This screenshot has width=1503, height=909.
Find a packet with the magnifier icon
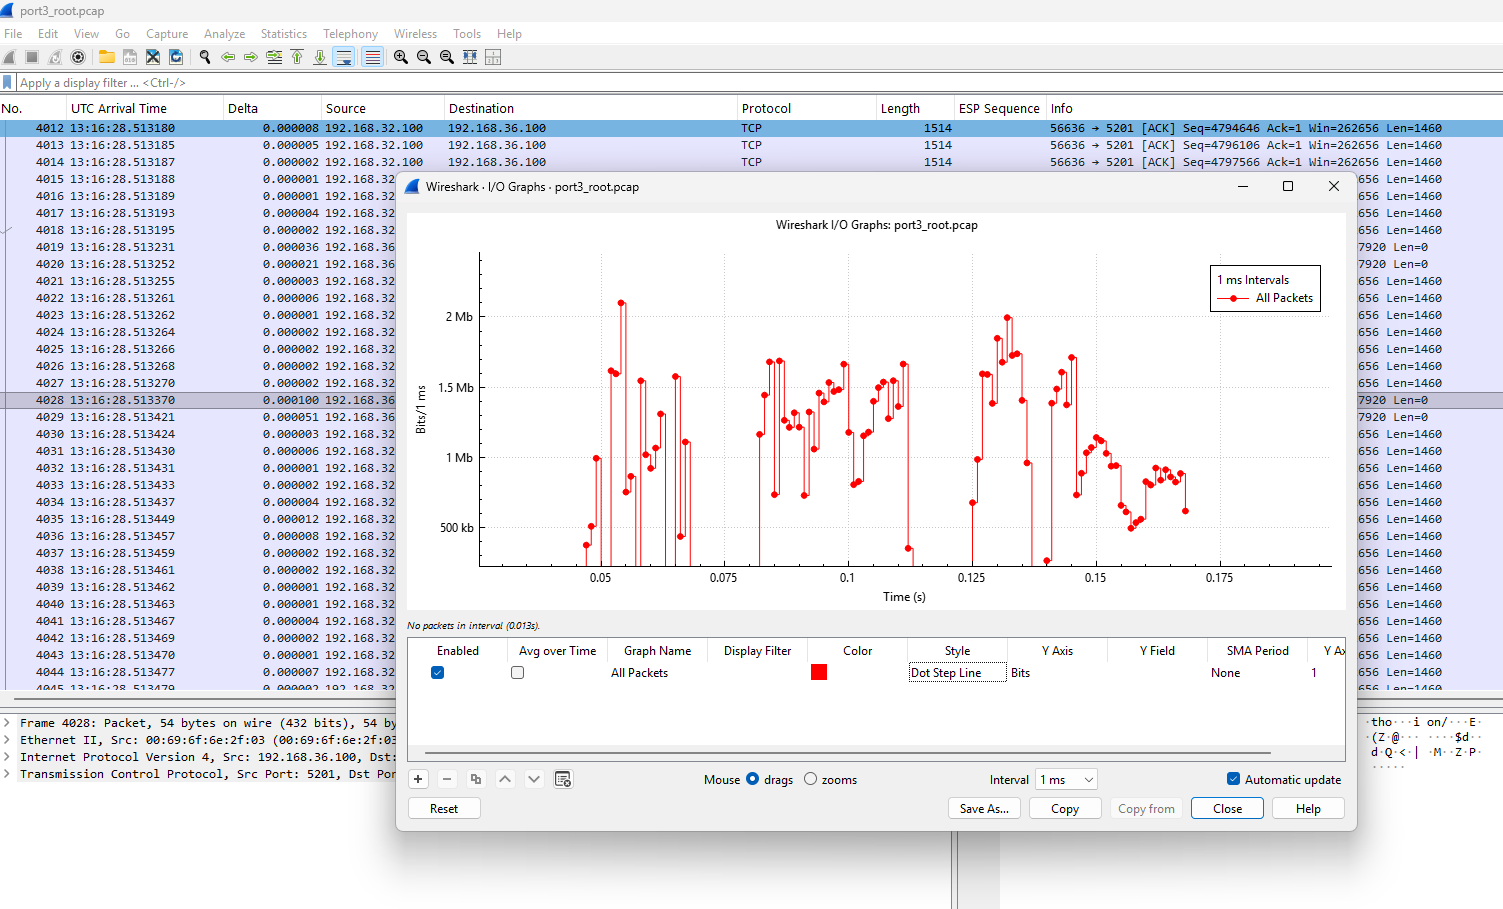pos(205,57)
